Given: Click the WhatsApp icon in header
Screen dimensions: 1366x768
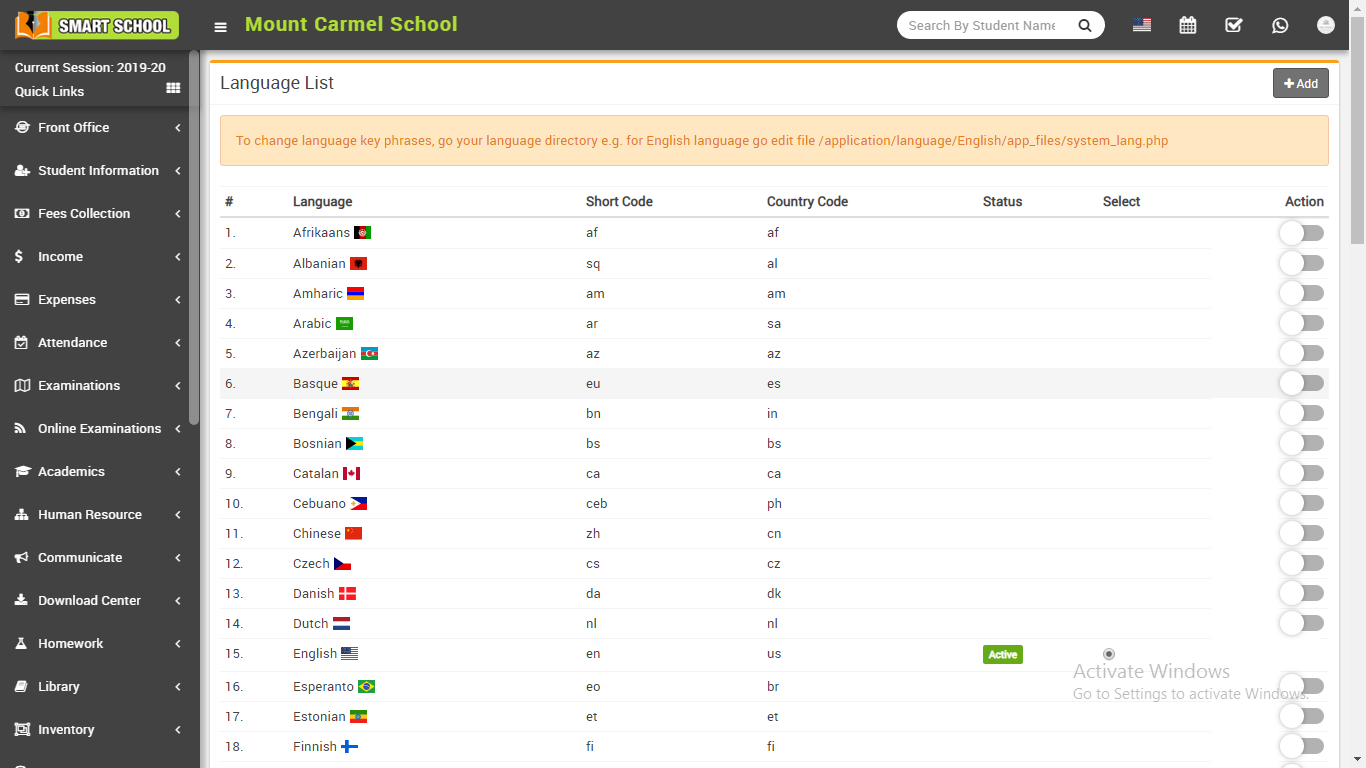Looking at the screenshot, I should coord(1280,26).
